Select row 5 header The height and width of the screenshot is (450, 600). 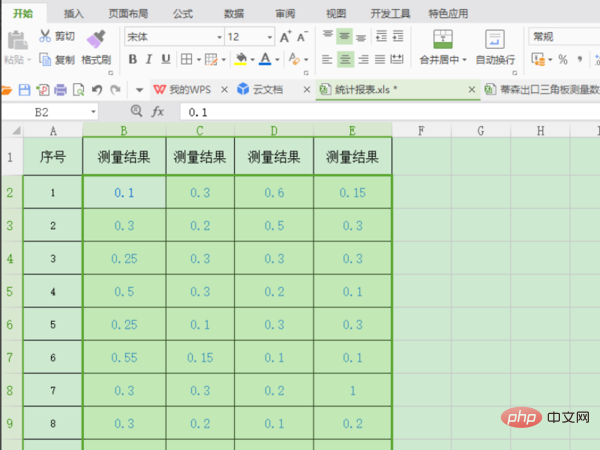click(10, 292)
